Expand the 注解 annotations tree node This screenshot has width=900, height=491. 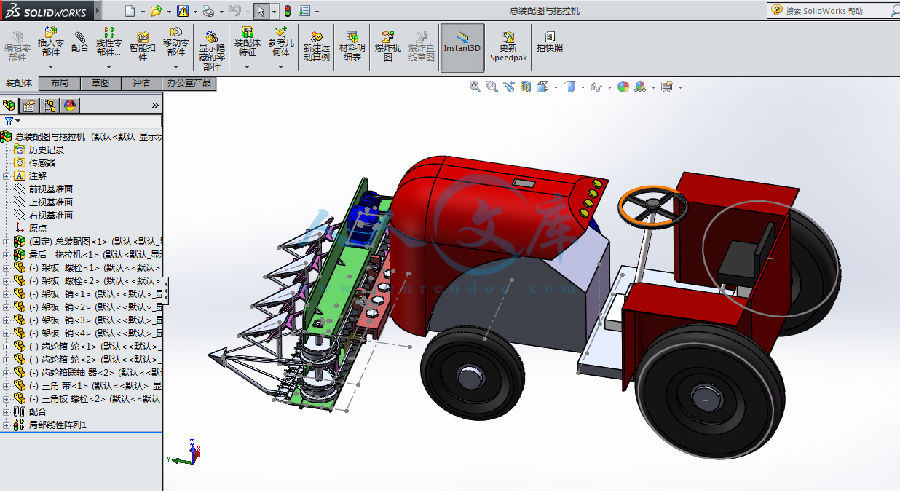point(6,176)
